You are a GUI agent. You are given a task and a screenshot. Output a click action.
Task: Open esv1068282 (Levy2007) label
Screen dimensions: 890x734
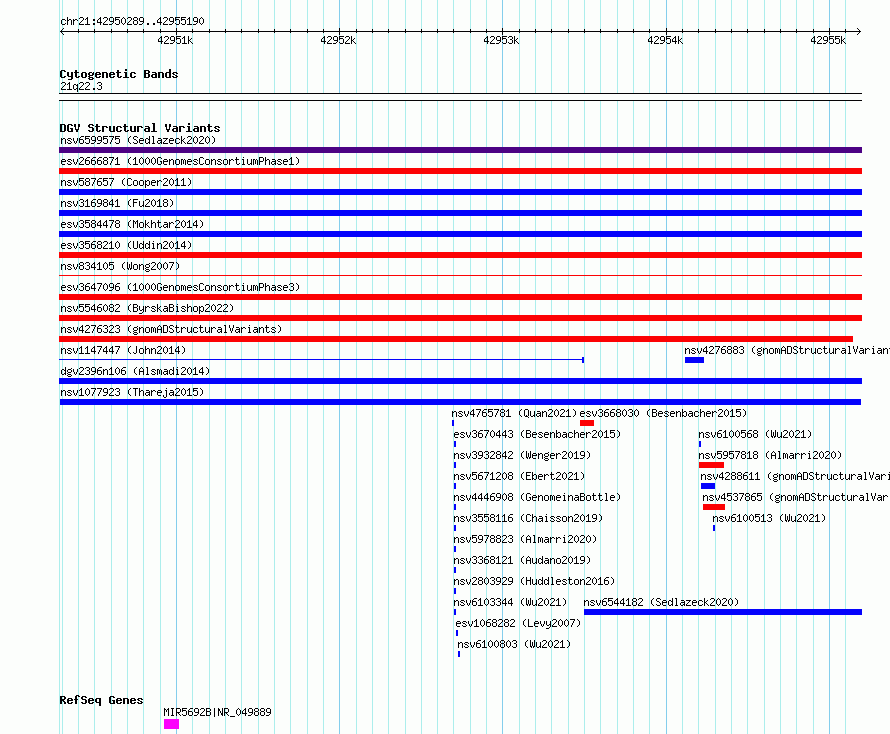pos(518,623)
